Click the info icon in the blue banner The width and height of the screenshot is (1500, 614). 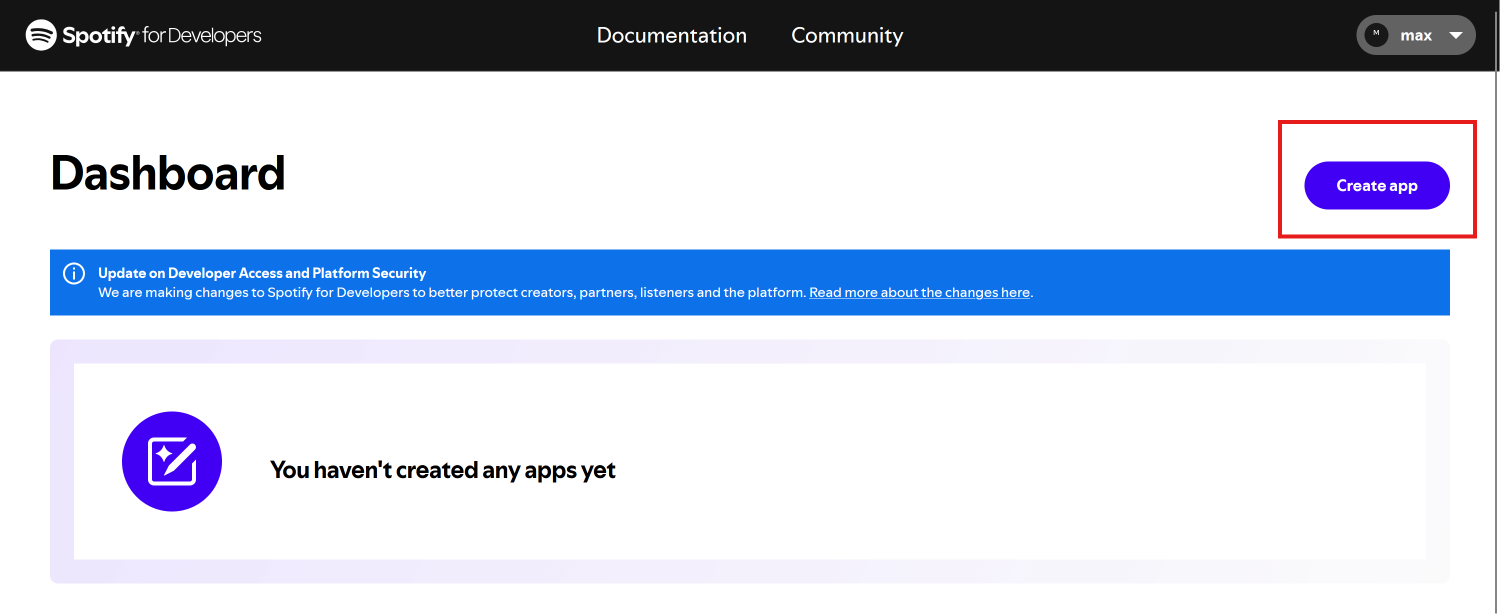74,273
